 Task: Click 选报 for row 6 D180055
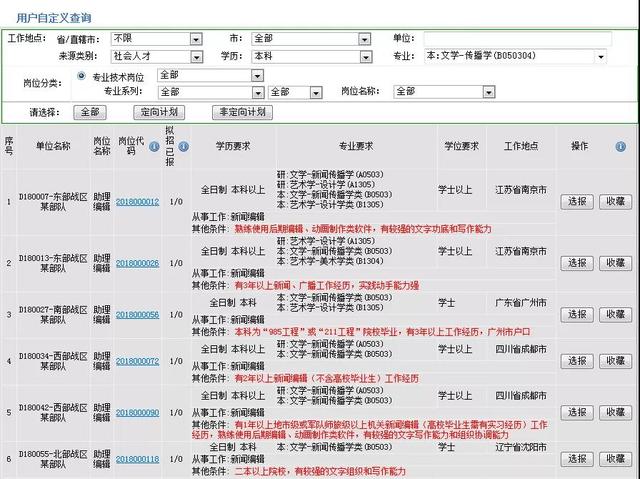pyautogui.click(x=577, y=459)
